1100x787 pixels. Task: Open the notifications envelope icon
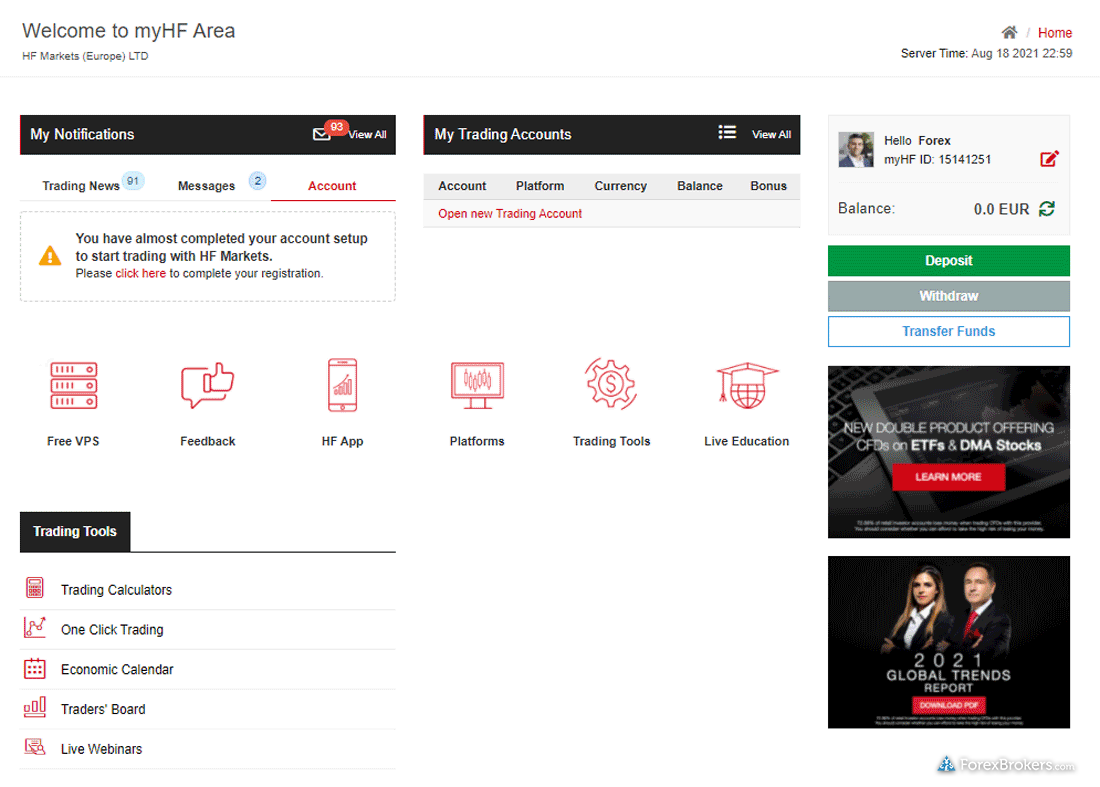(321, 134)
